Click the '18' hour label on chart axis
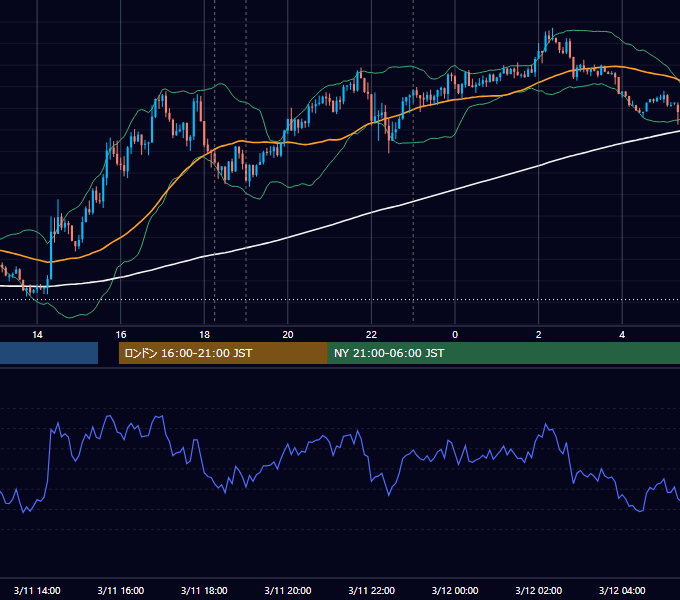The height and width of the screenshot is (600, 680). (204, 335)
